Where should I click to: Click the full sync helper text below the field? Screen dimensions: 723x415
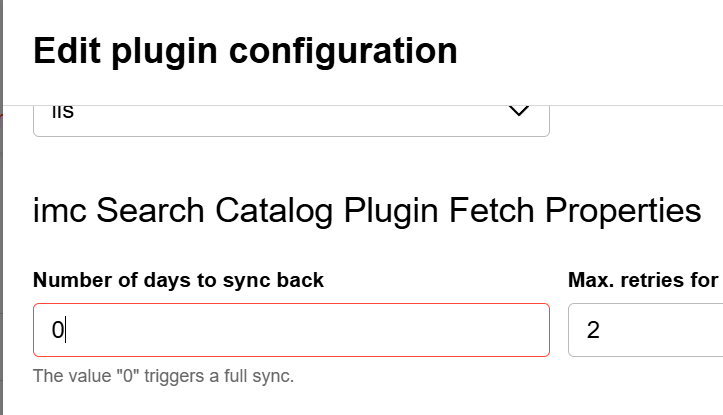[163, 377]
